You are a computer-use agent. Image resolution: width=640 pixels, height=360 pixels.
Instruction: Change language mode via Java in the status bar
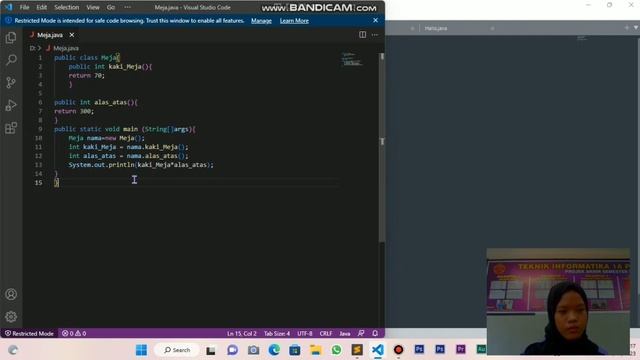pyautogui.click(x=345, y=333)
